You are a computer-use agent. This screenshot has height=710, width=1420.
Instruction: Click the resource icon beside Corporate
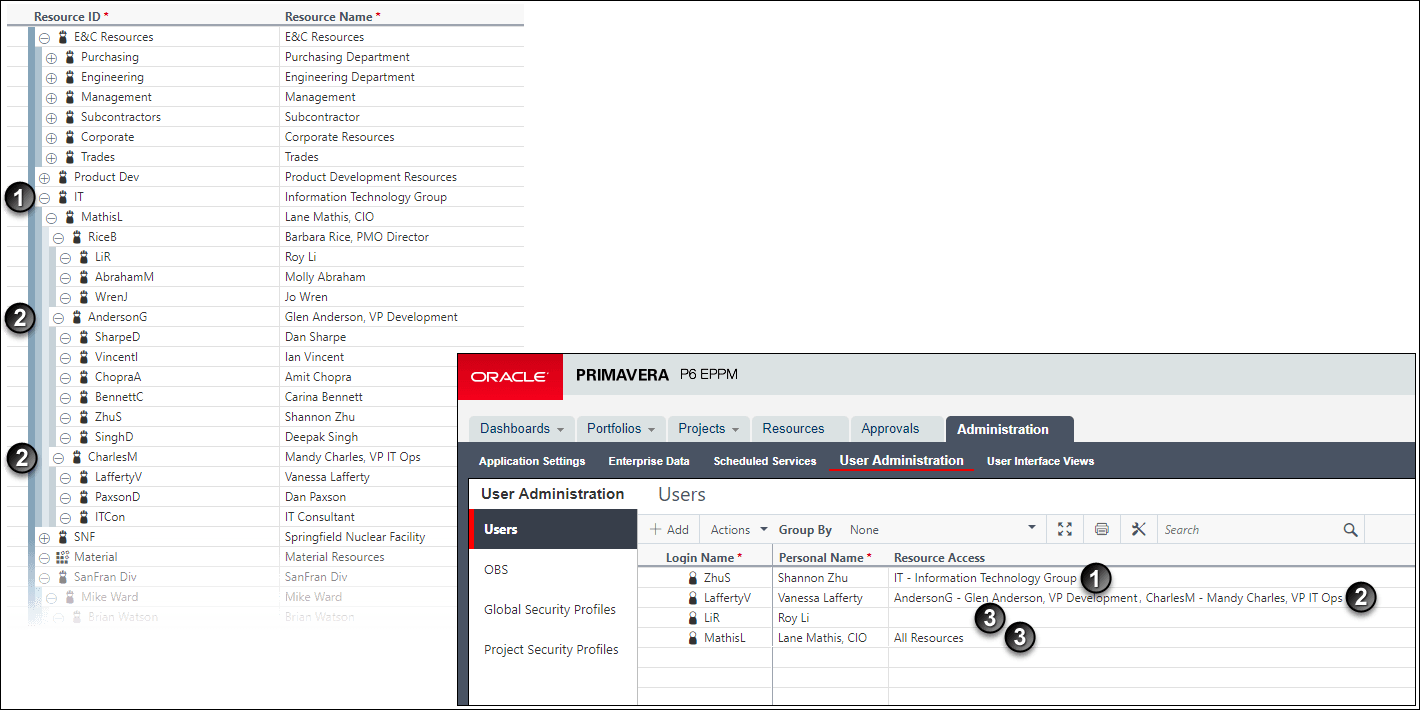pos(70,137)
